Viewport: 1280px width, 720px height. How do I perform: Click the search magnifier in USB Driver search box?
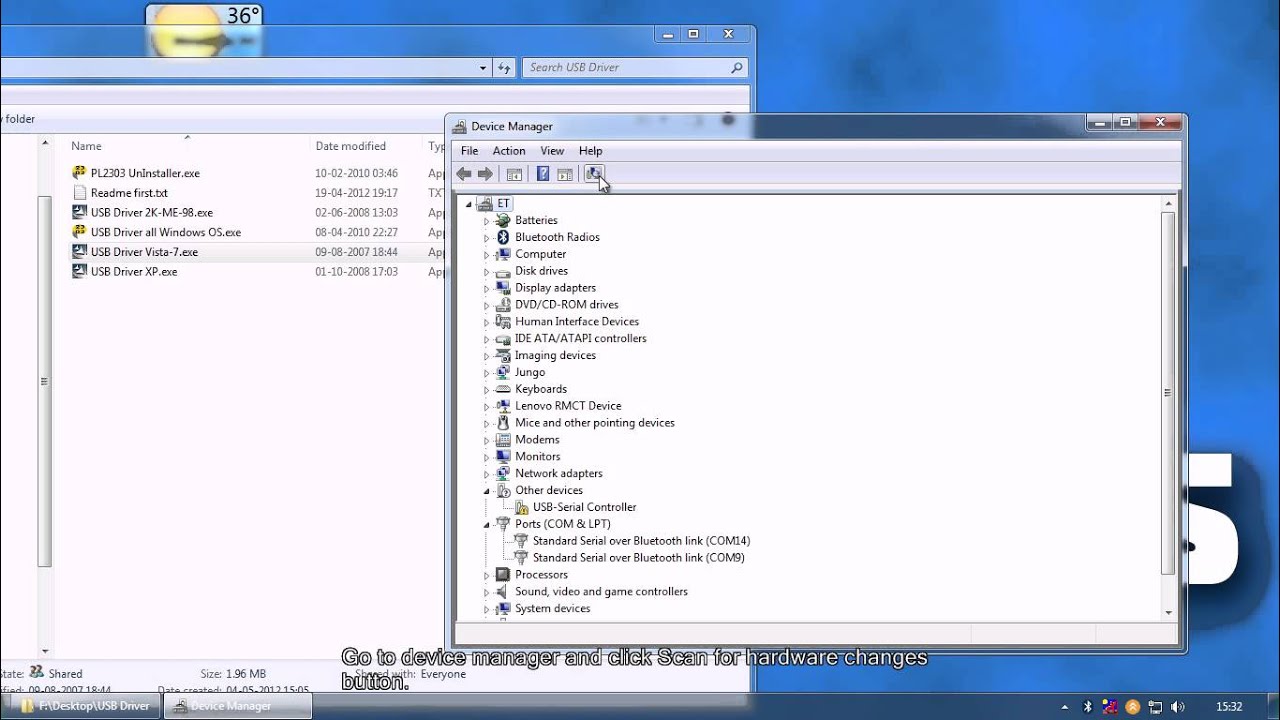tap(737, 67)
